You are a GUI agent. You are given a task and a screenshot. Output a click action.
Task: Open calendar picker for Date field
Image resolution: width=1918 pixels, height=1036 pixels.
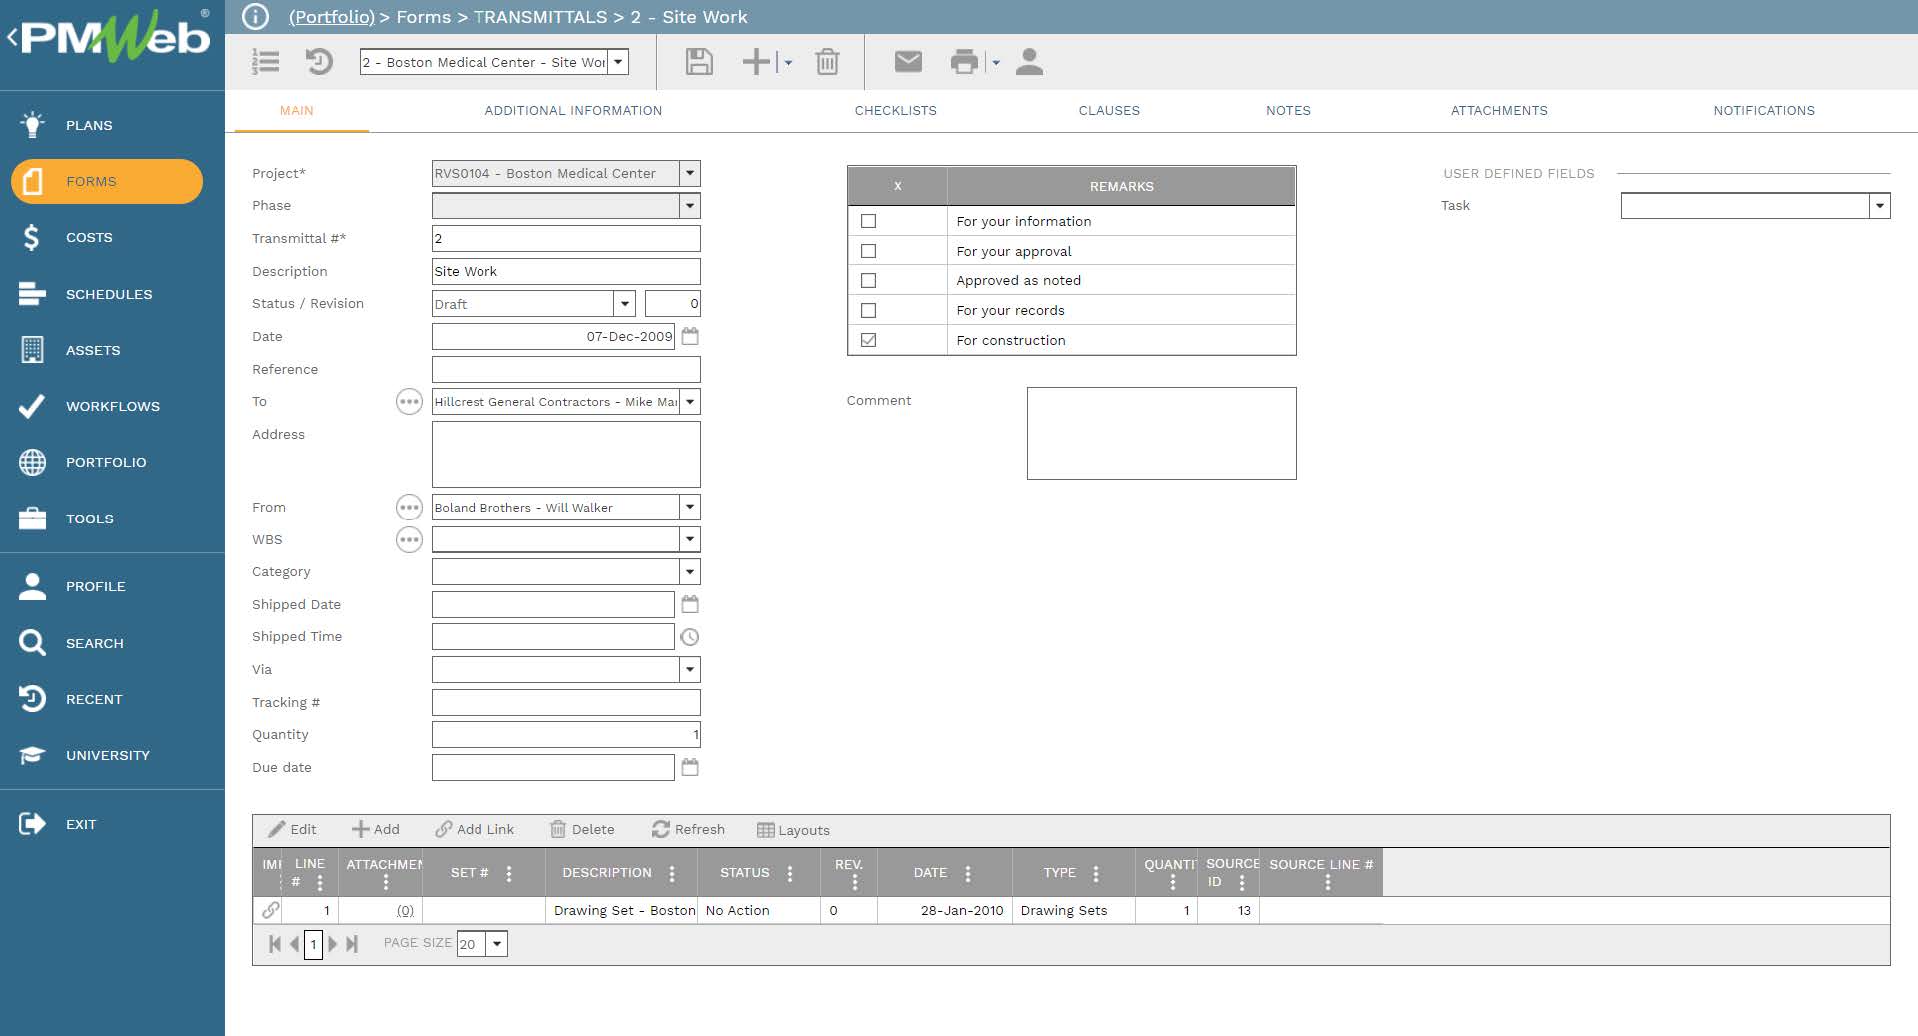tap(690, 336)
